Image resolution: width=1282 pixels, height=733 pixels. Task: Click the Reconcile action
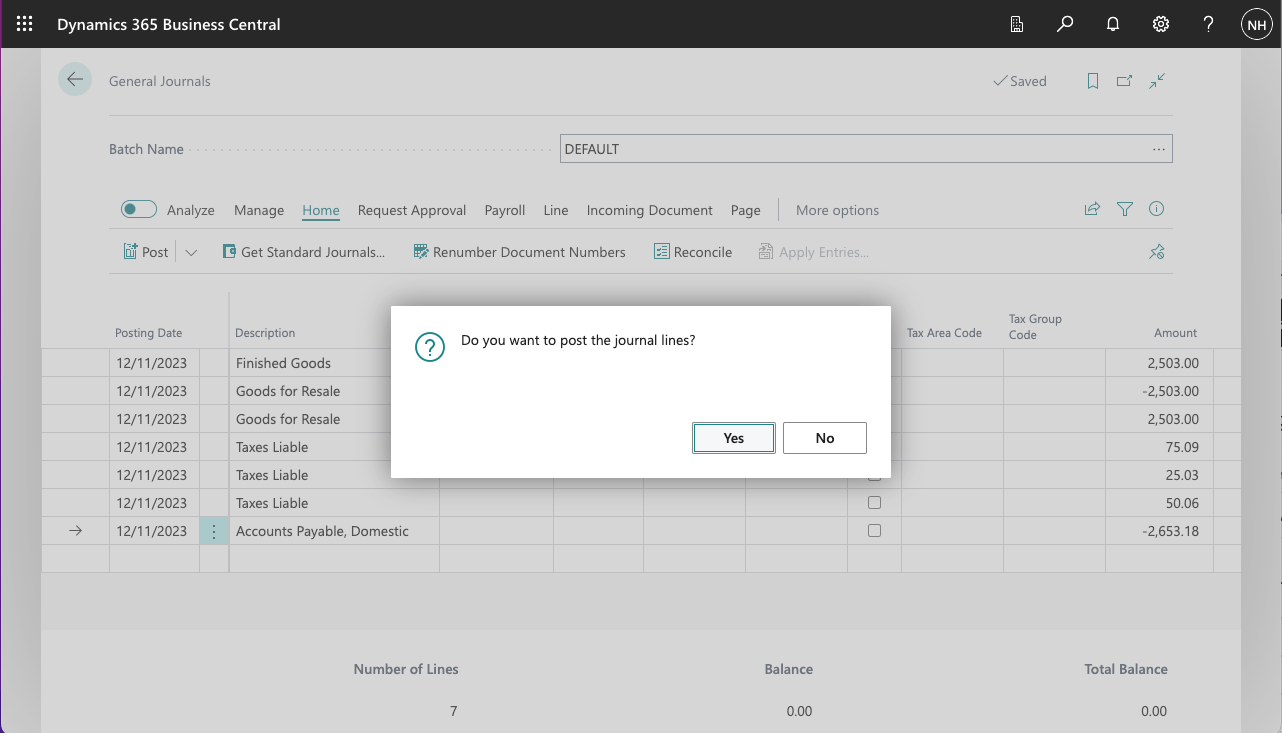coord(693,252)
